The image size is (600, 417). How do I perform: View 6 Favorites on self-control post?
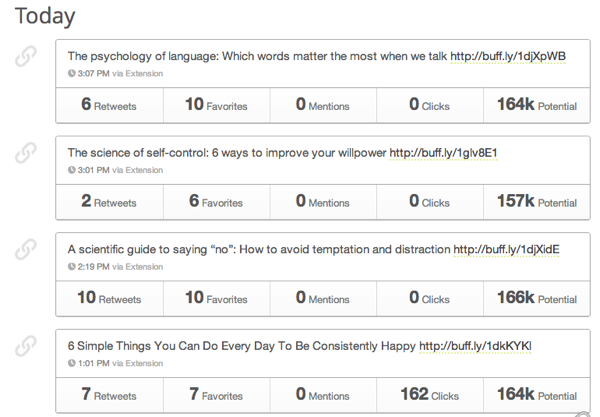(214, 201)
